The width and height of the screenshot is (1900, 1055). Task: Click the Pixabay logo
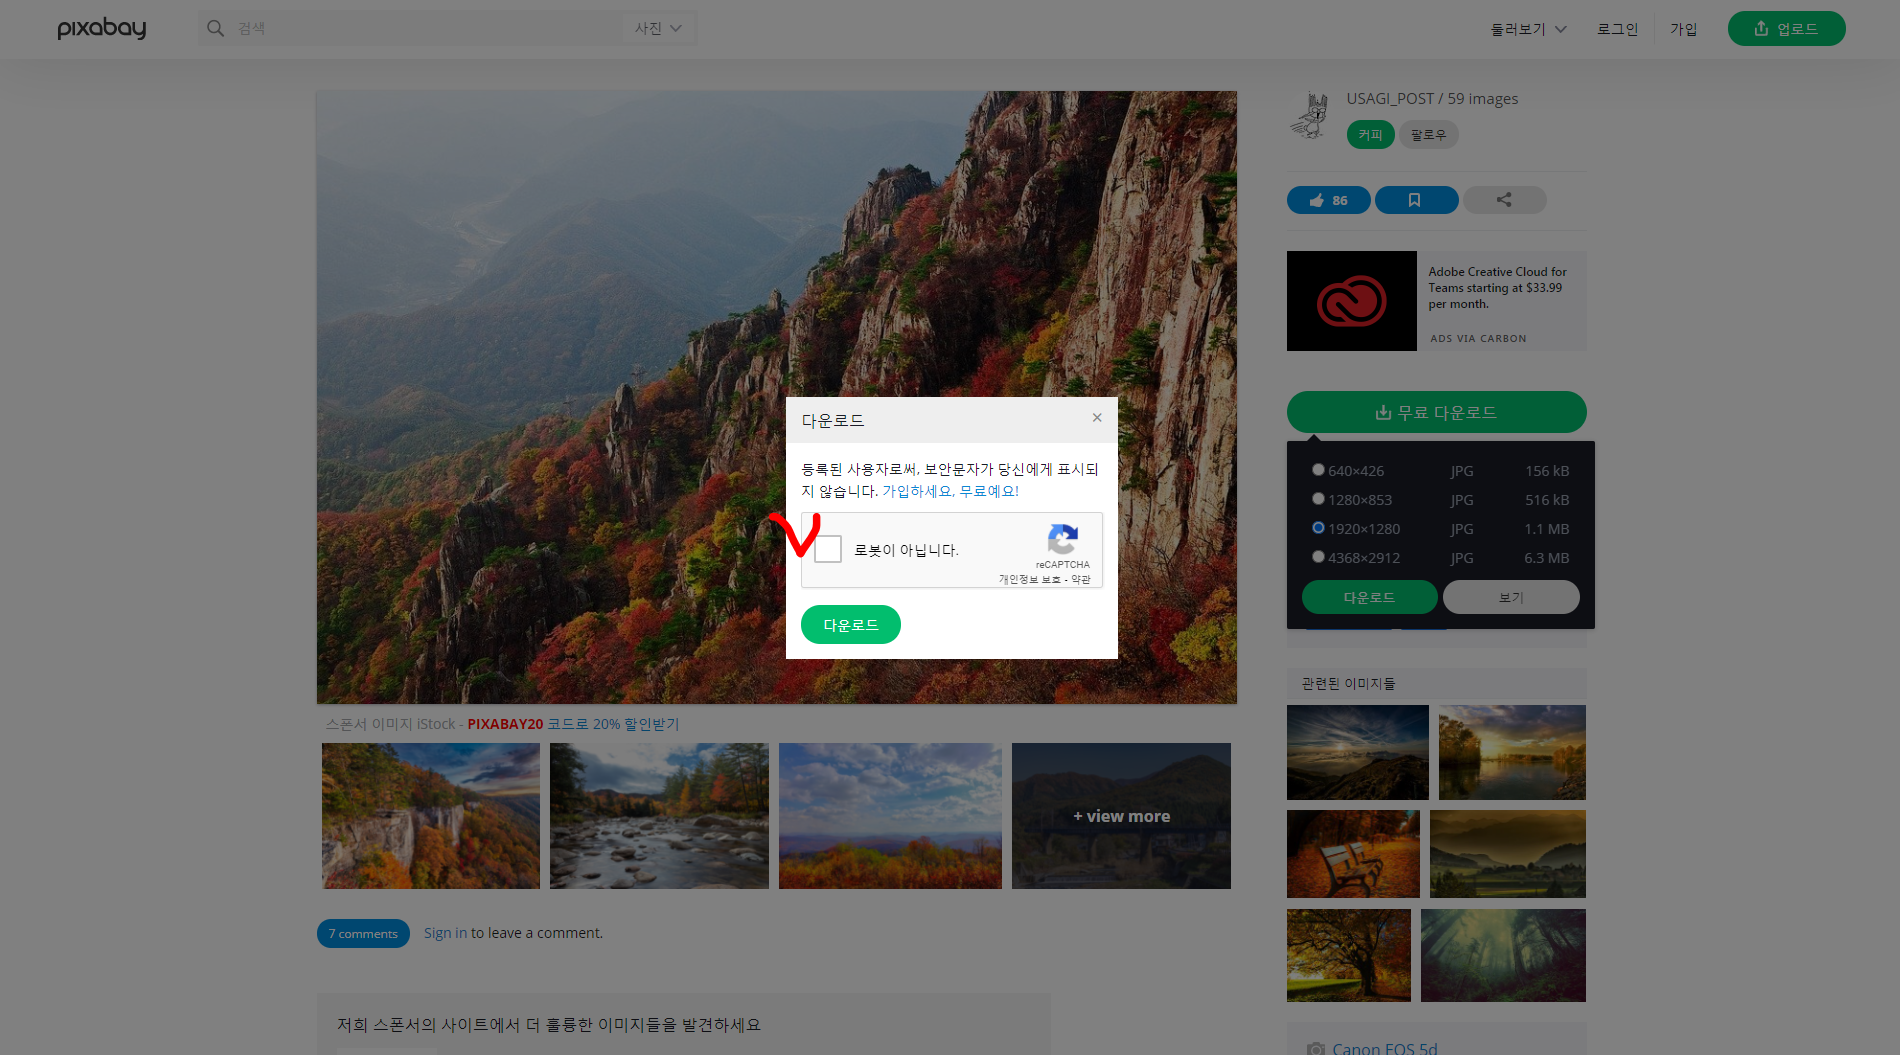102,28
